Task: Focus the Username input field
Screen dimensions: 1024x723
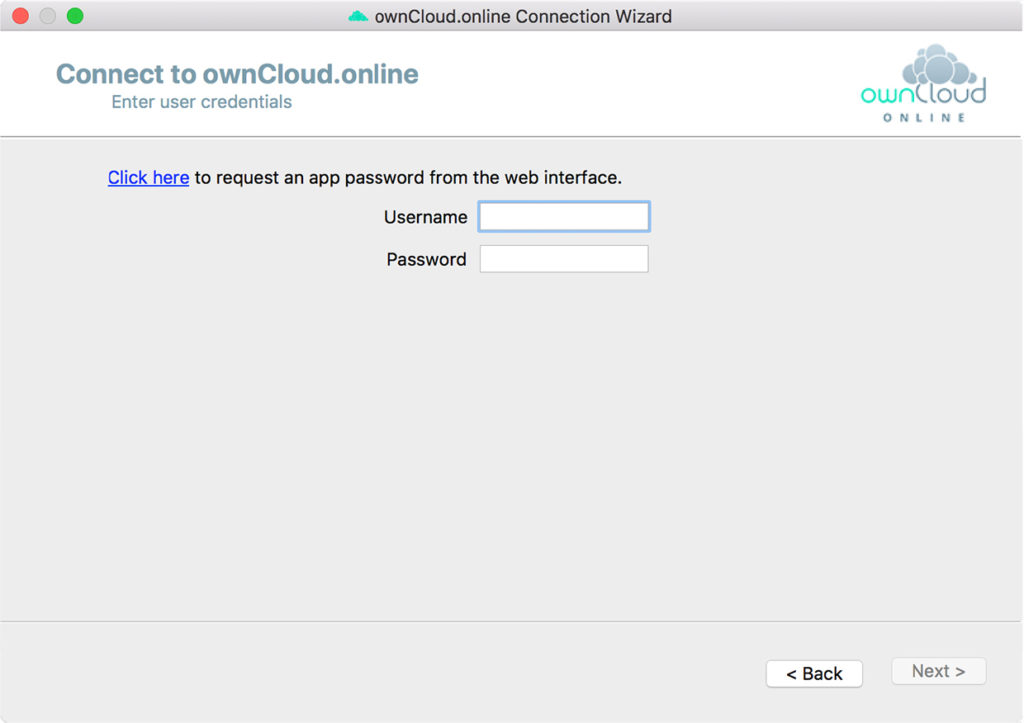Action: tap(563, 216)
